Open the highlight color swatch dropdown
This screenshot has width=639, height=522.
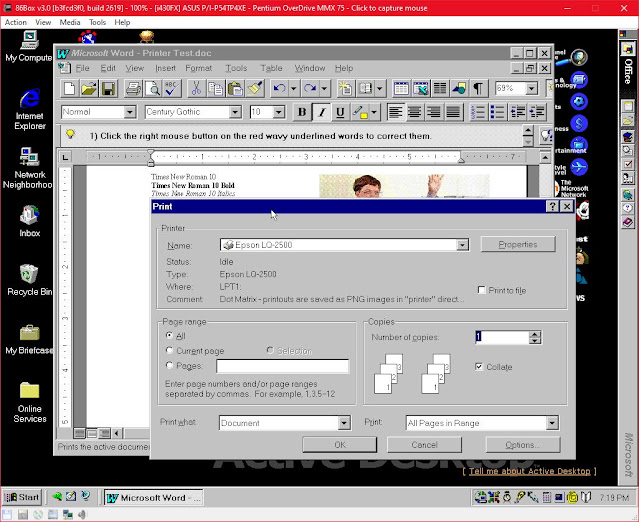(374, 112)
